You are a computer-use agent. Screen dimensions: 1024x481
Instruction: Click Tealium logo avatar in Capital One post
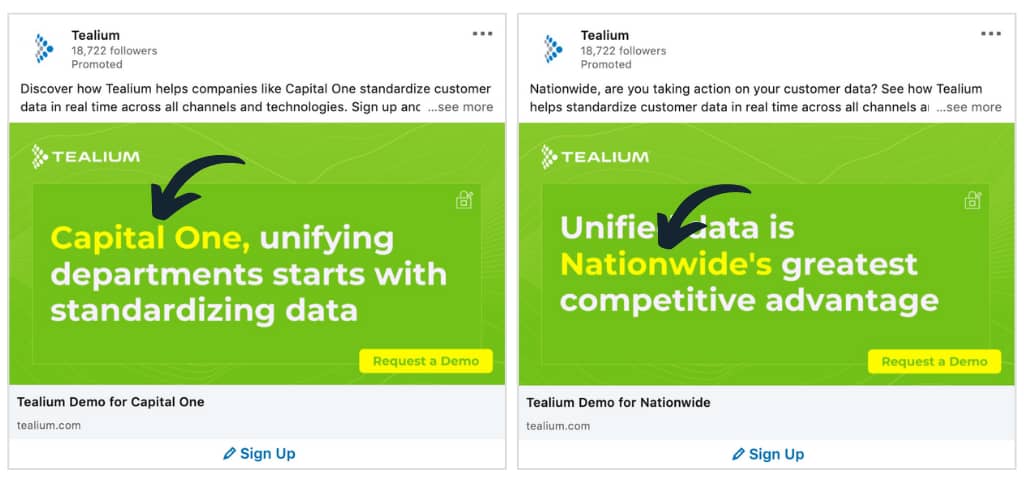[44, 49]
